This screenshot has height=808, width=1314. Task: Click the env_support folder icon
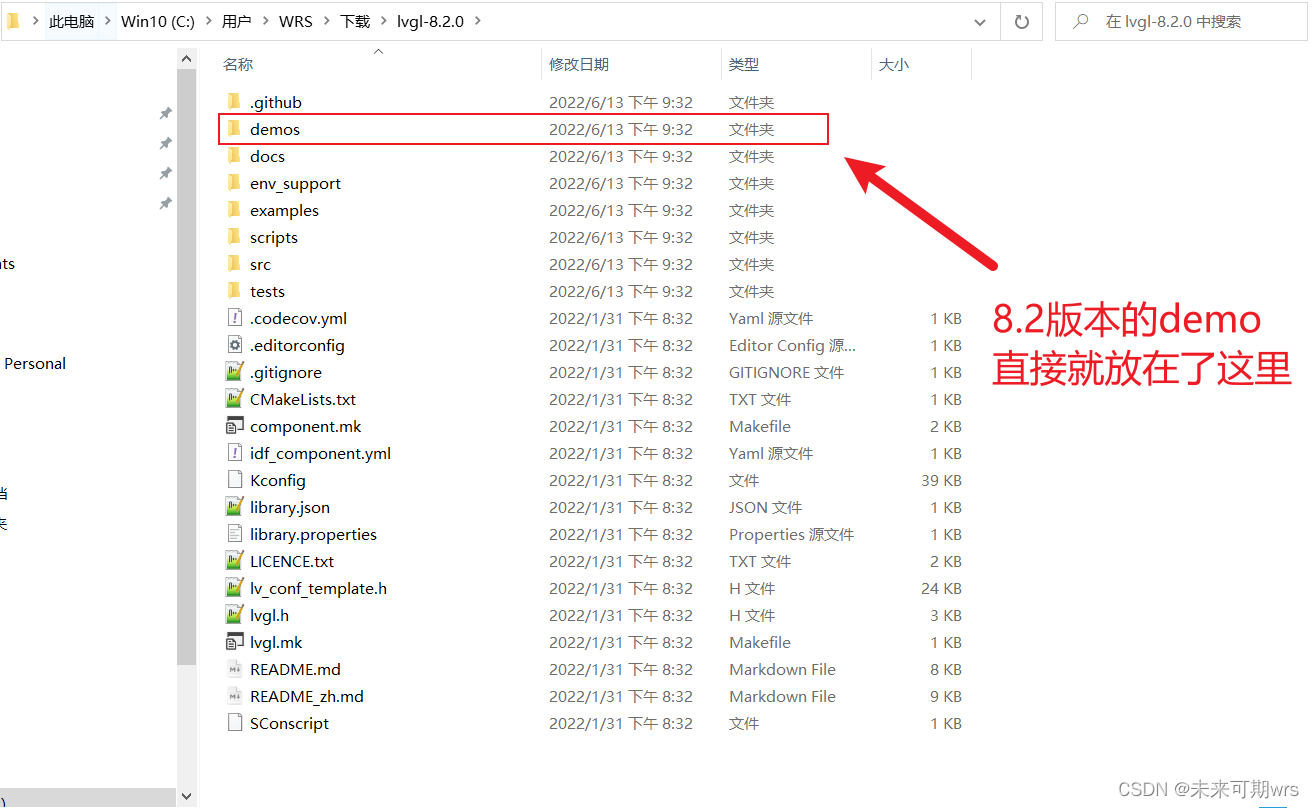point(234,183)
